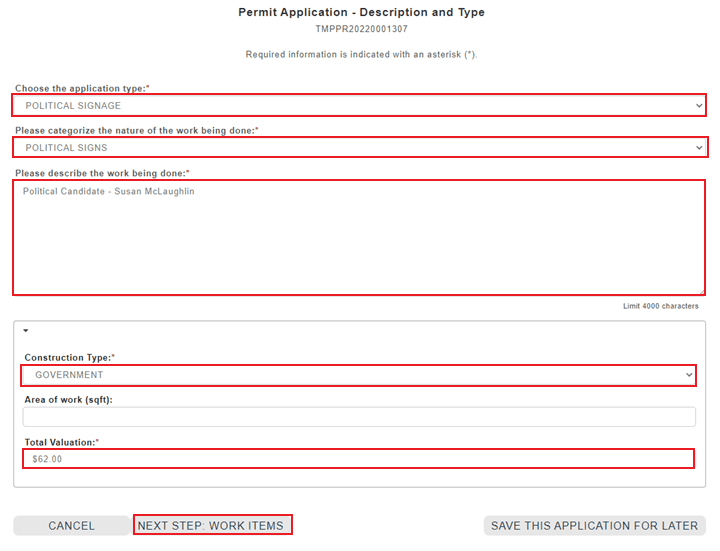The image size is (720, 551).
Task: Click the "Construction Type" label
Action: pyautogui.click(x=69, y=357)
